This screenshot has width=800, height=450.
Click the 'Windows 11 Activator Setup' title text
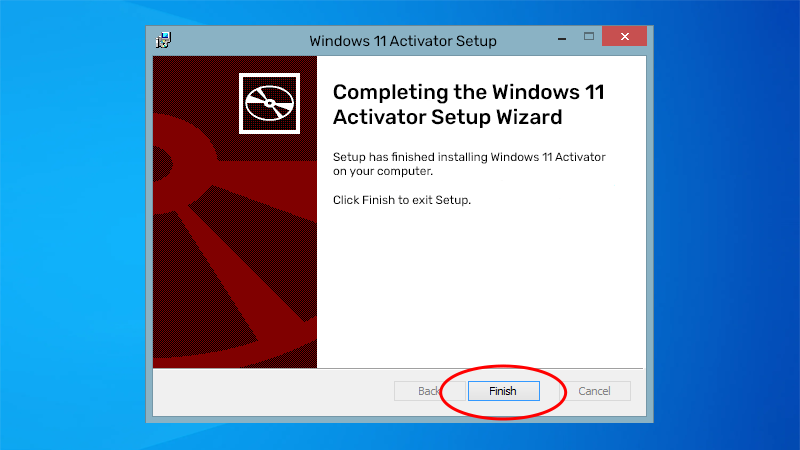(x=403, y=41)
